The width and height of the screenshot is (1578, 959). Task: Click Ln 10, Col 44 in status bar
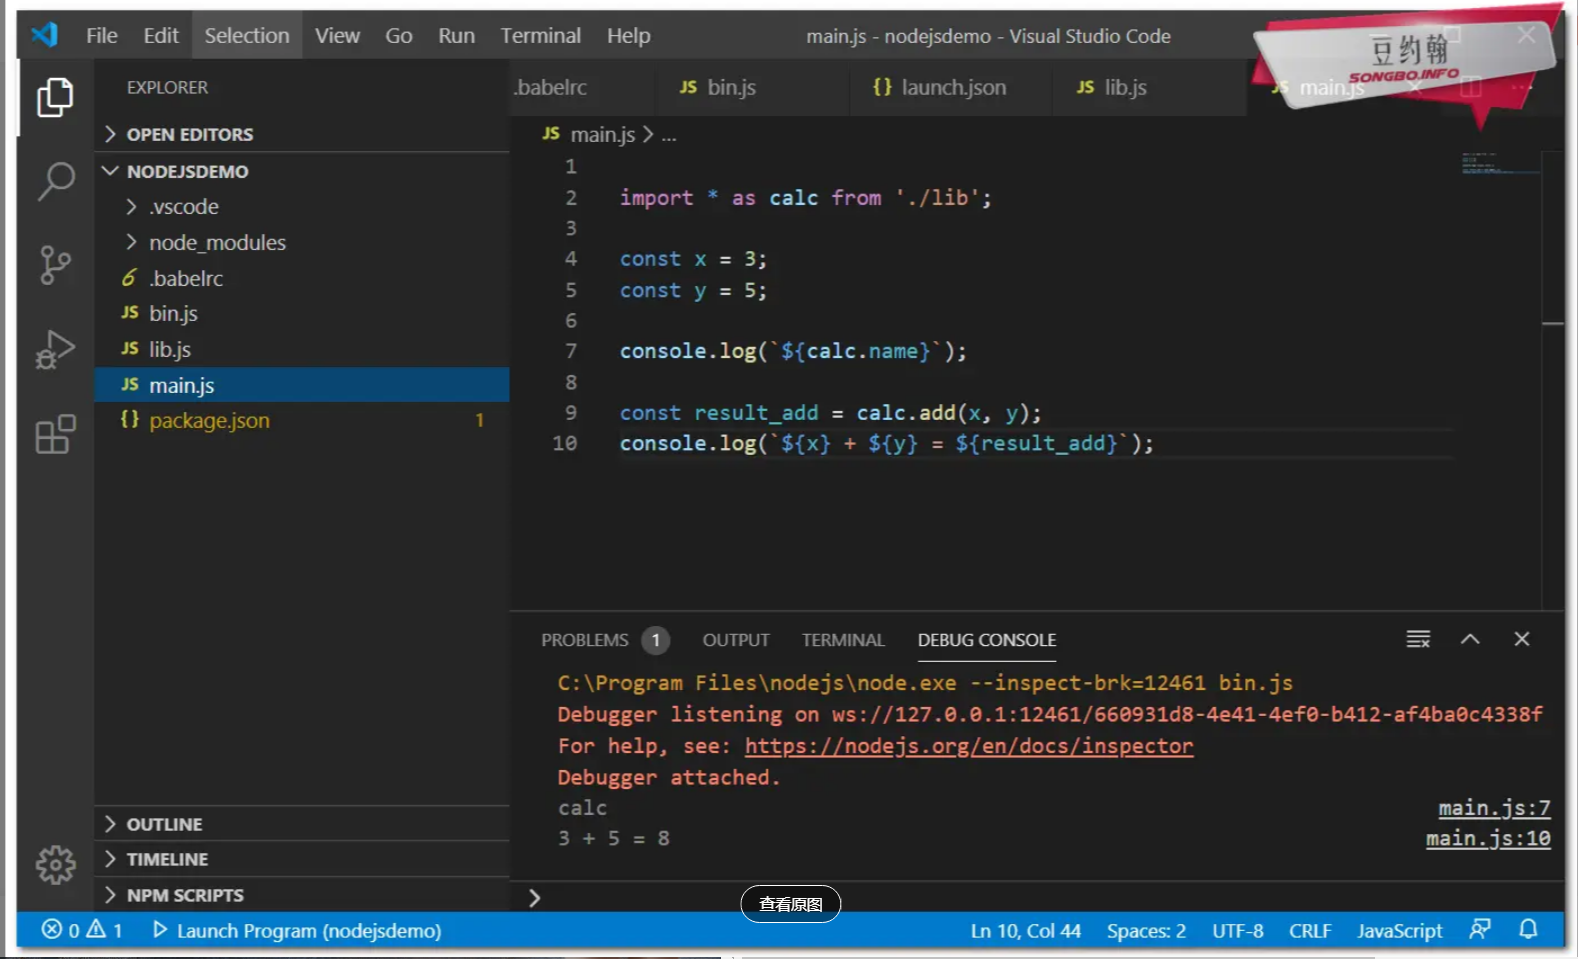coord(1025,931)
